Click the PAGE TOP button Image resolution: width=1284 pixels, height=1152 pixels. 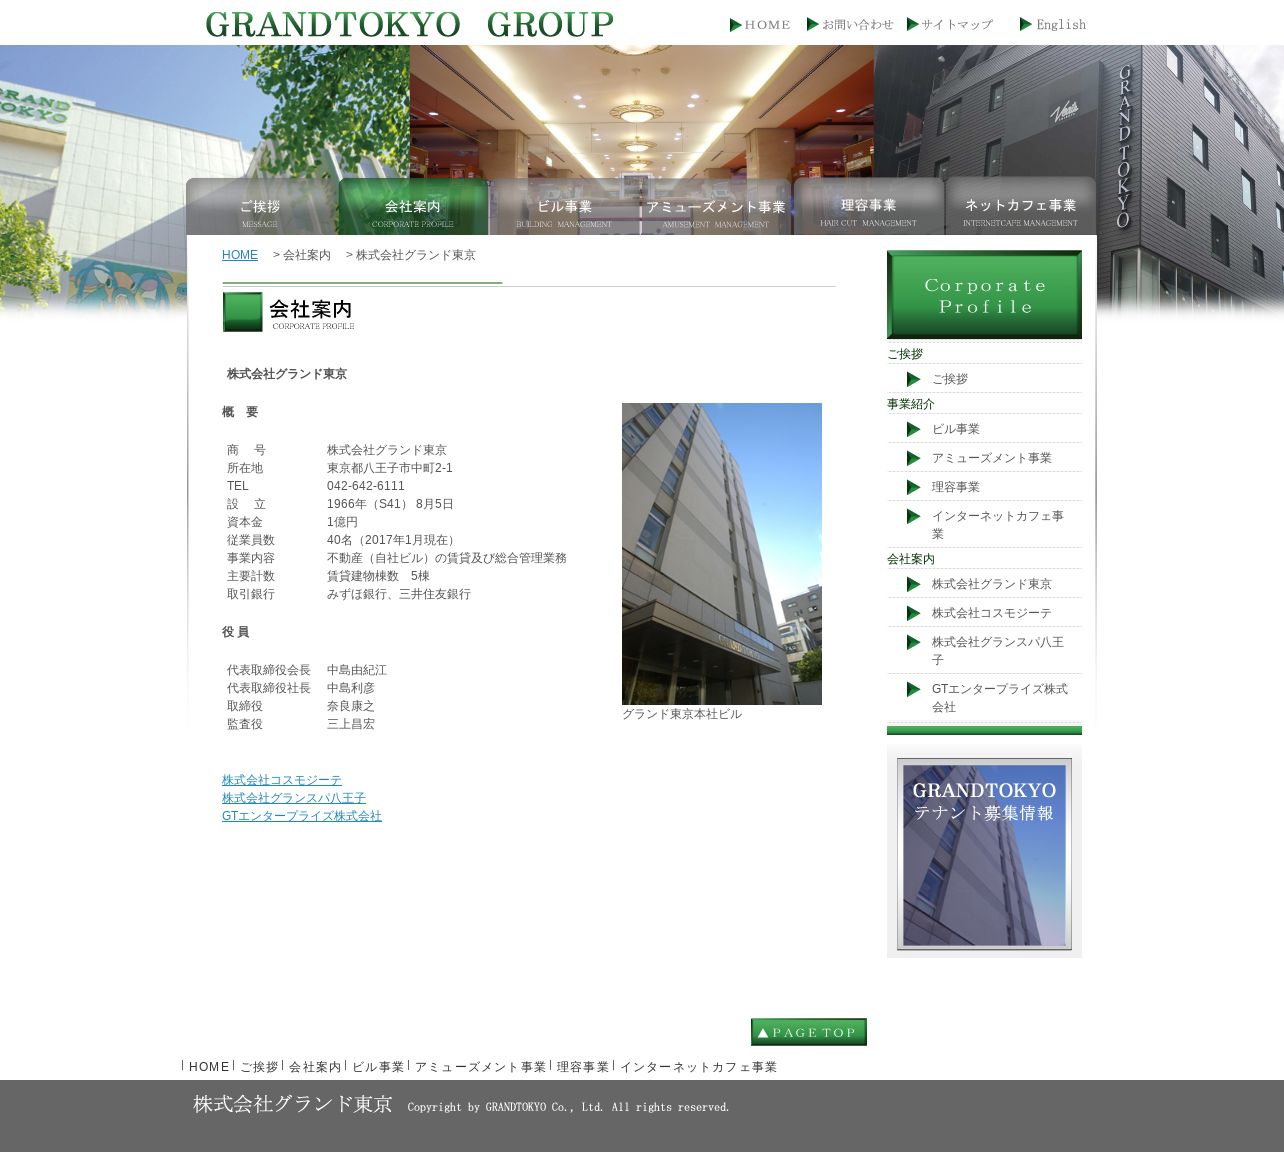(x=809, y=1032)
